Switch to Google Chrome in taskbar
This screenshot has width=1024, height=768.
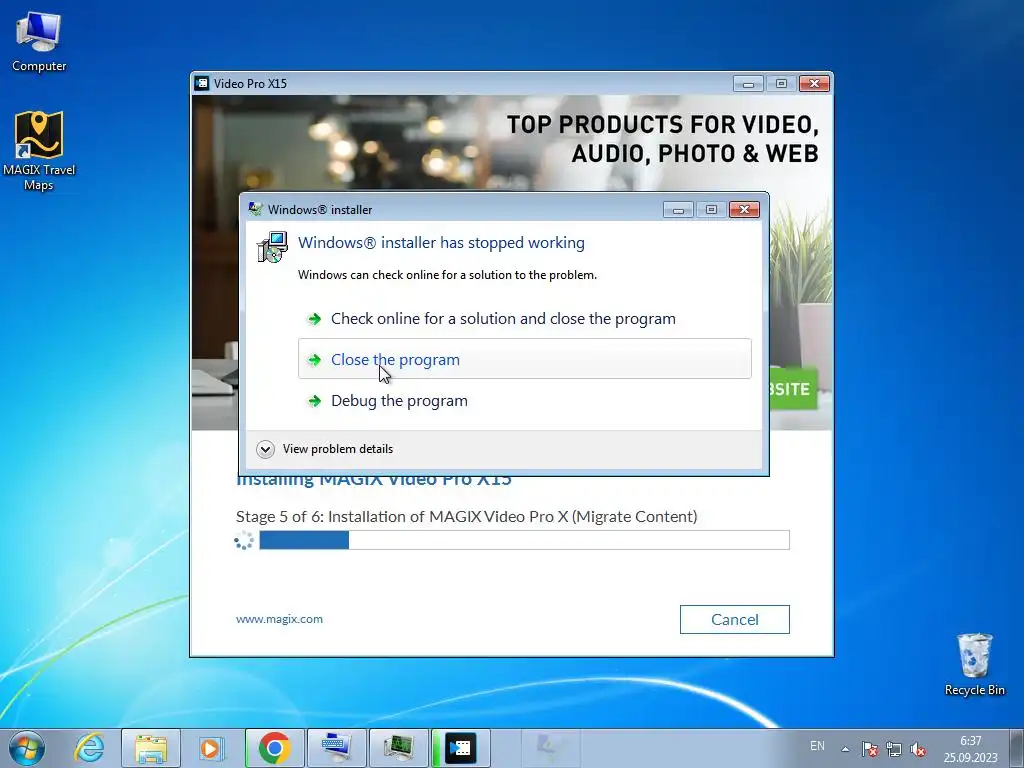tap(274, 748)
